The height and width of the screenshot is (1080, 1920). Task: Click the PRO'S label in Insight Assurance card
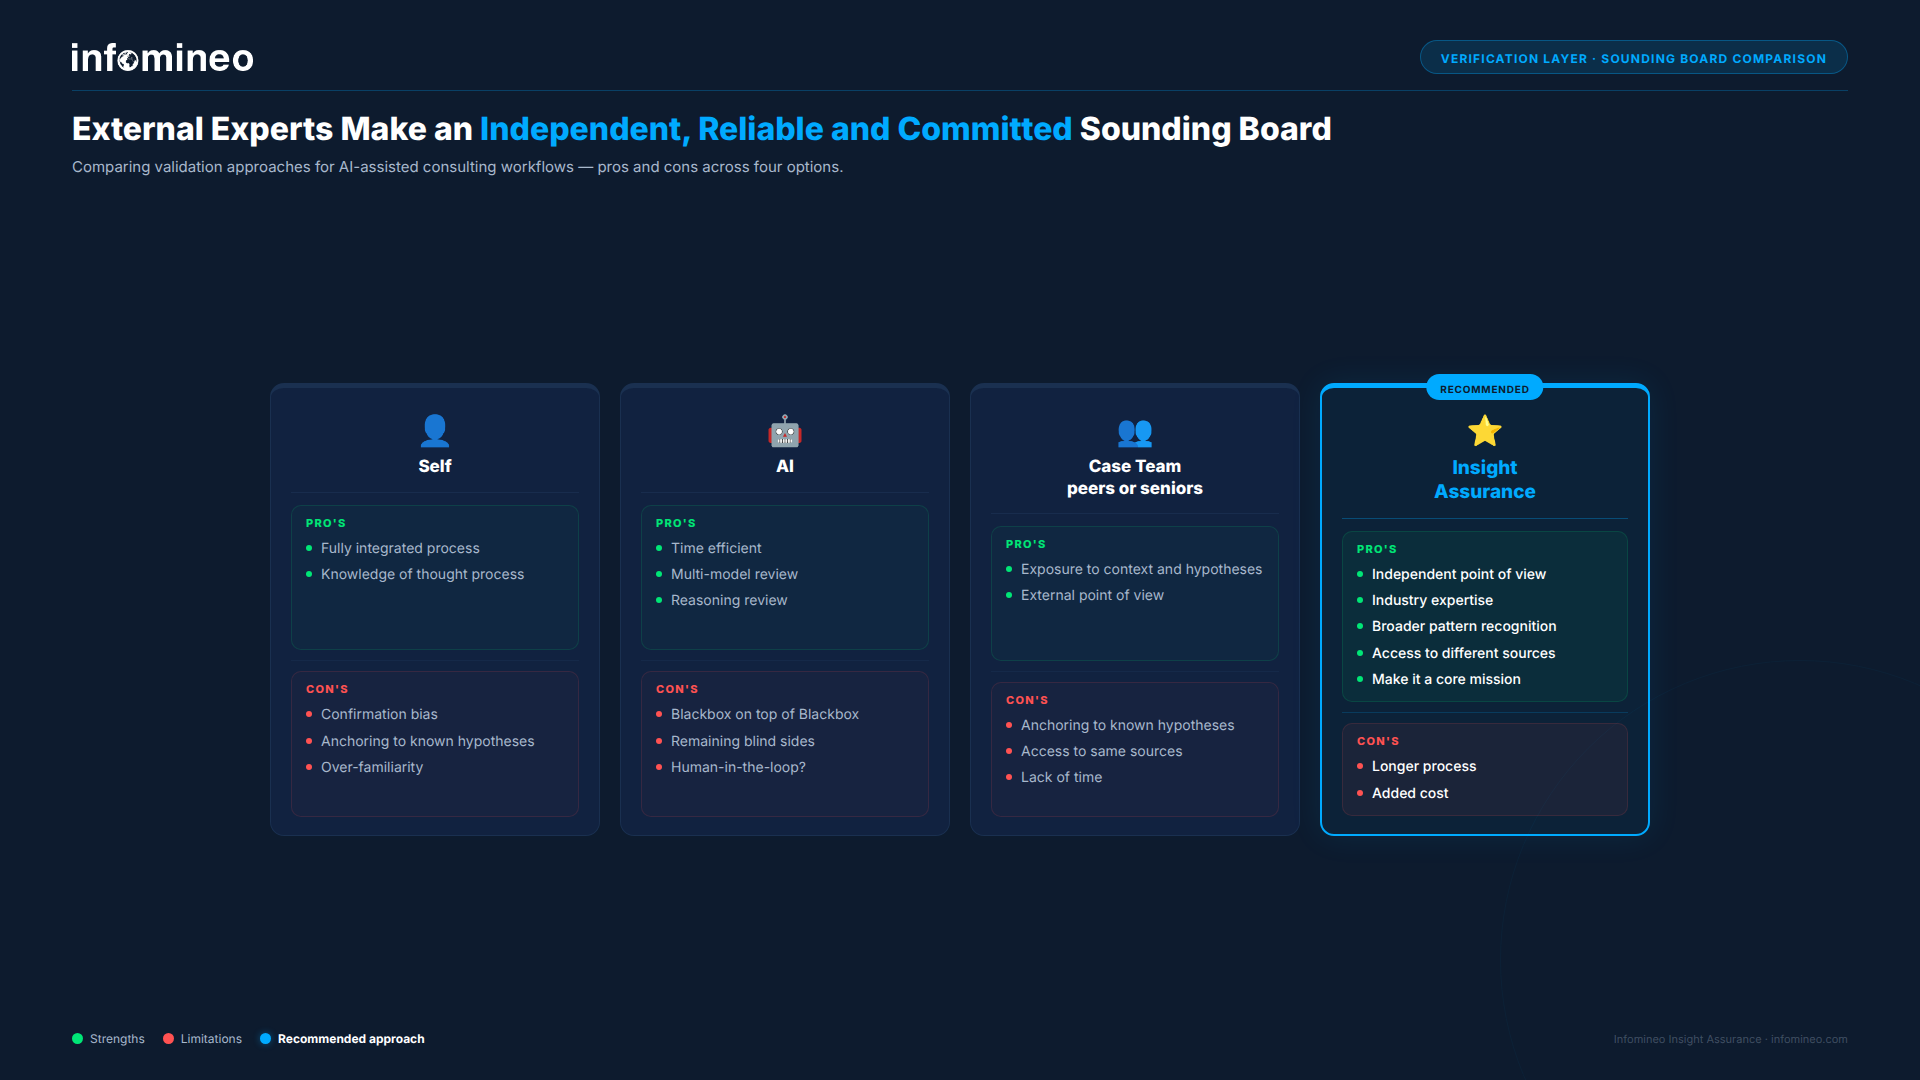pyautogui.click(x=1377, y=549)
